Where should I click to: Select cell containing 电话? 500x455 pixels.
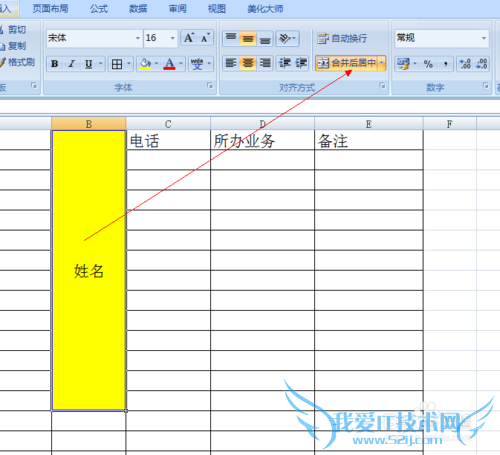168,140
